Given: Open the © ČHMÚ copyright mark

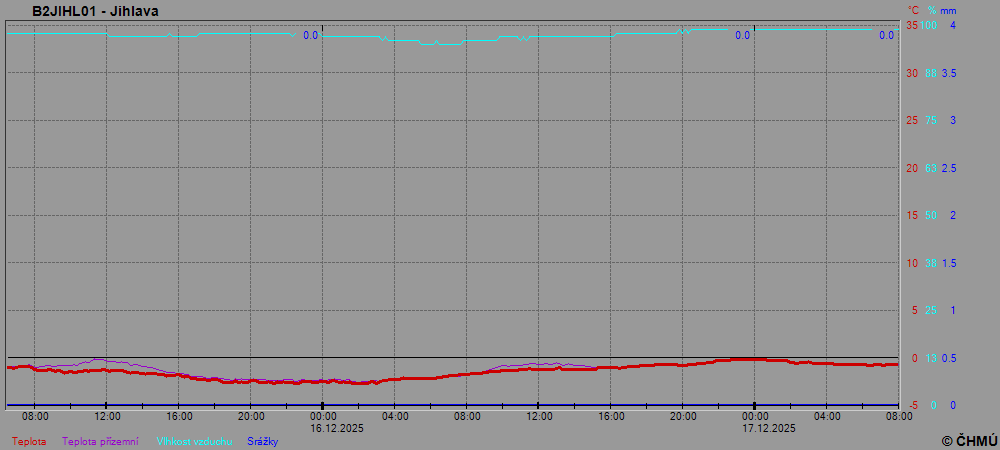Looking at the screenshot, I should coord(969,440).
